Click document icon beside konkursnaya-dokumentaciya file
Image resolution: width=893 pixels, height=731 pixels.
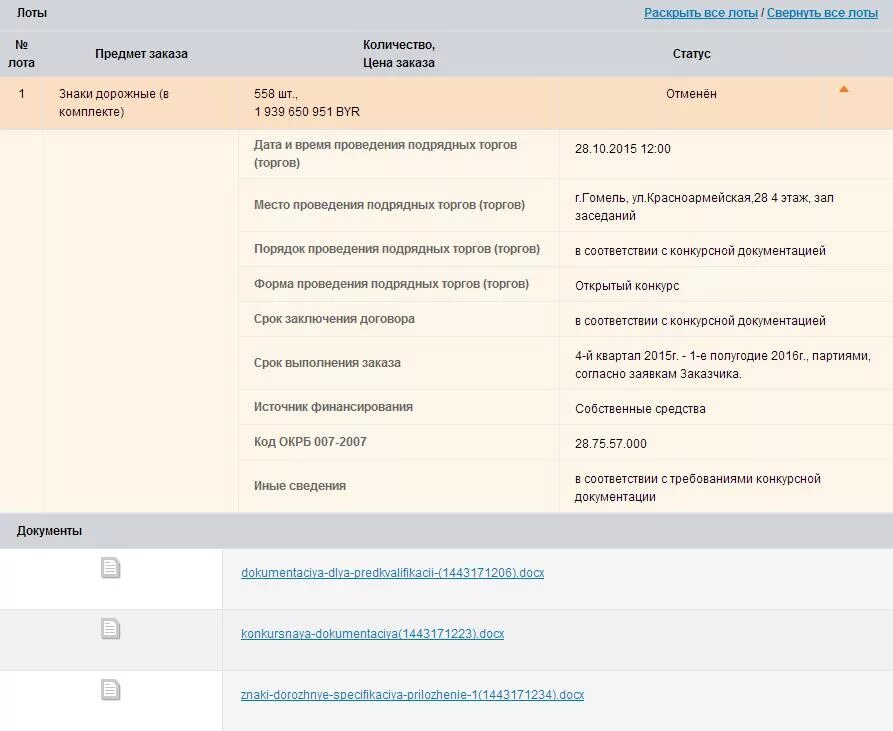[x=110, y=629]
